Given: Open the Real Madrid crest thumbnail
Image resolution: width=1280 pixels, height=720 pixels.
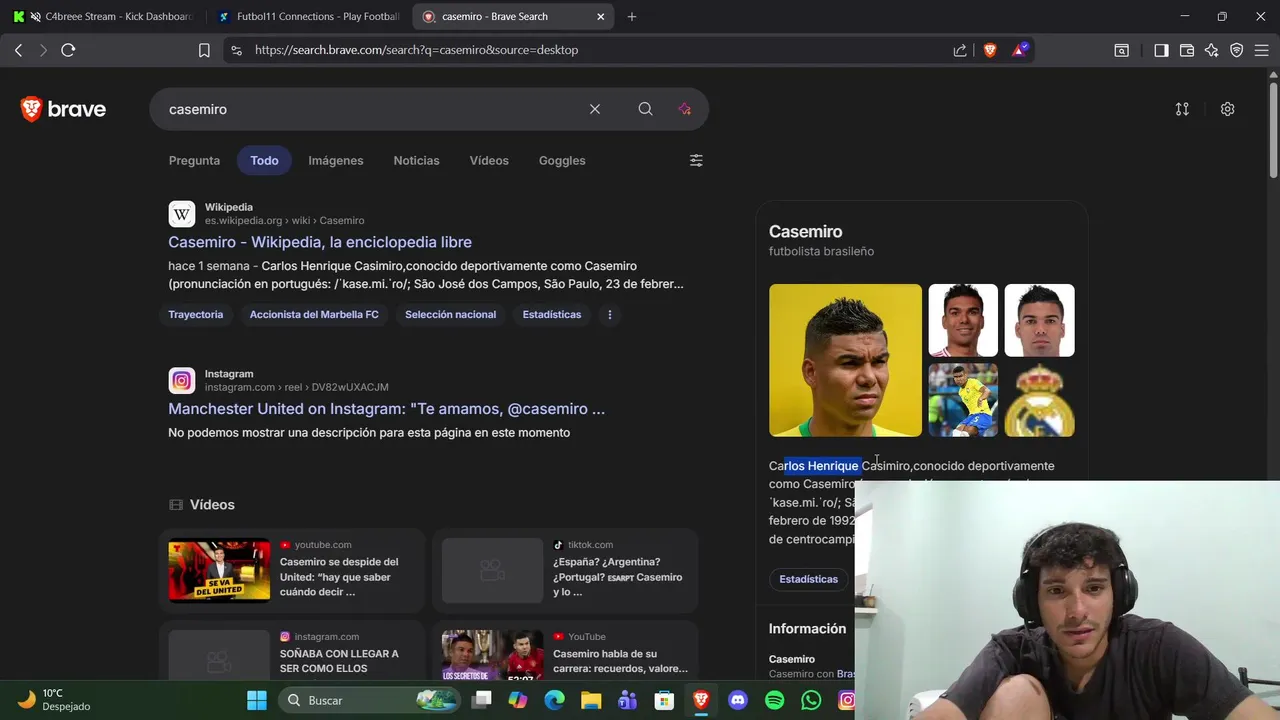Looking at the screenshot, I should click(x=1039, y=400).
